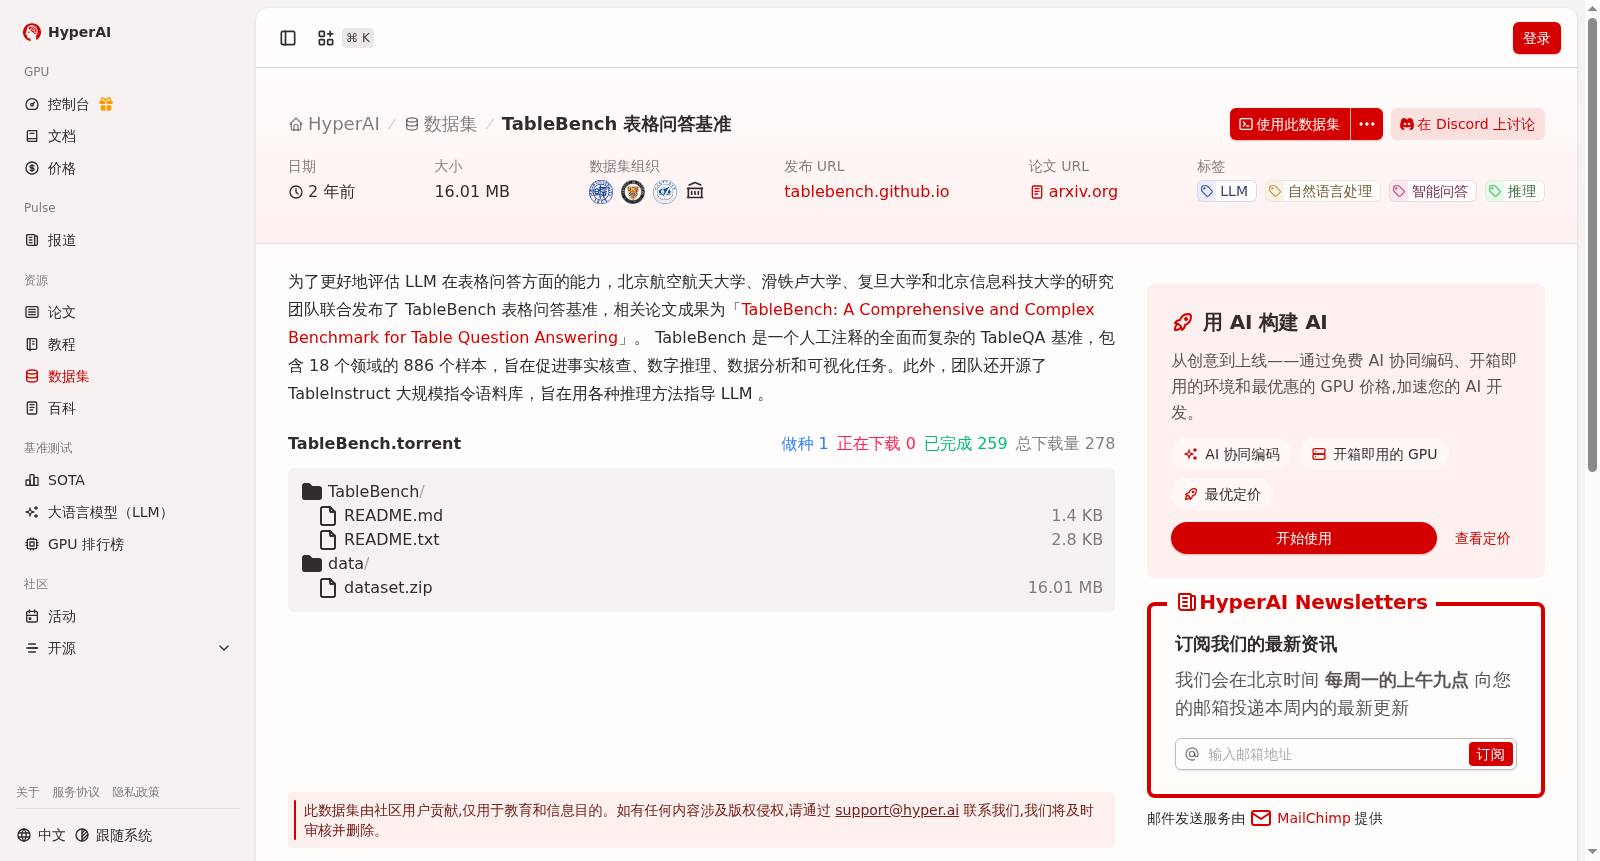
Task: Click the data/ folder row
Action: coord(702,563)
